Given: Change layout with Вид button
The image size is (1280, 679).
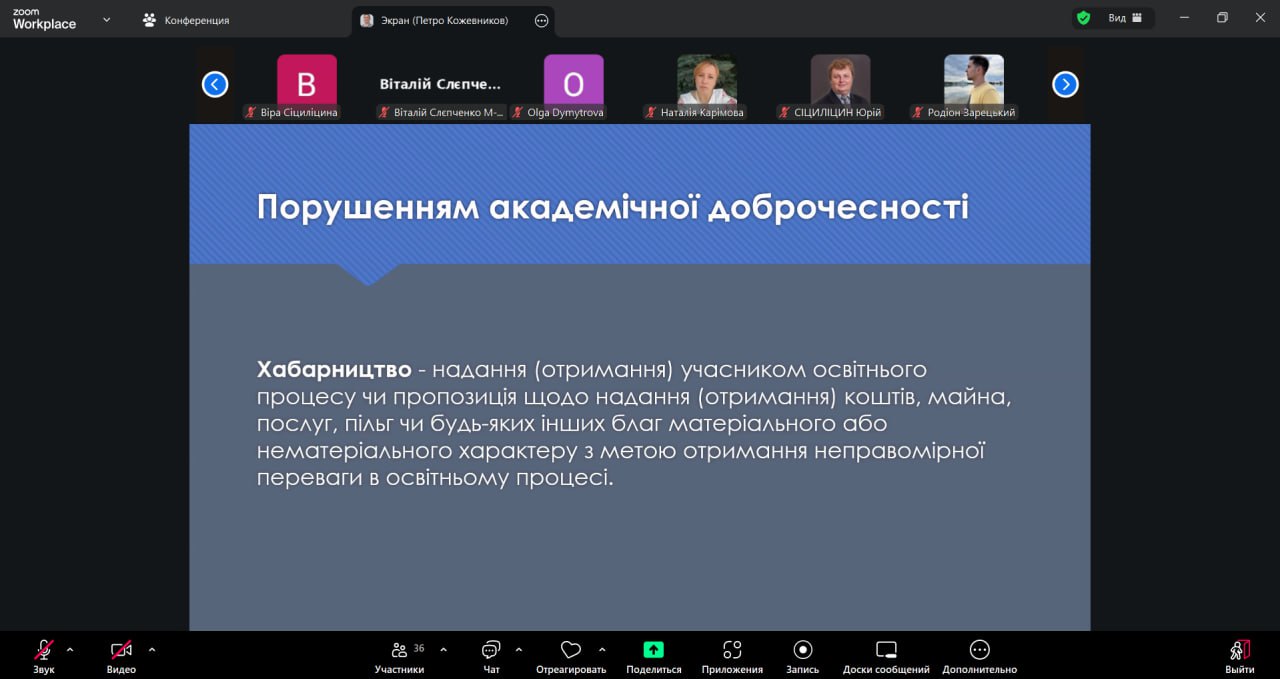Looking at the screenshot, I should point(1125,18).
